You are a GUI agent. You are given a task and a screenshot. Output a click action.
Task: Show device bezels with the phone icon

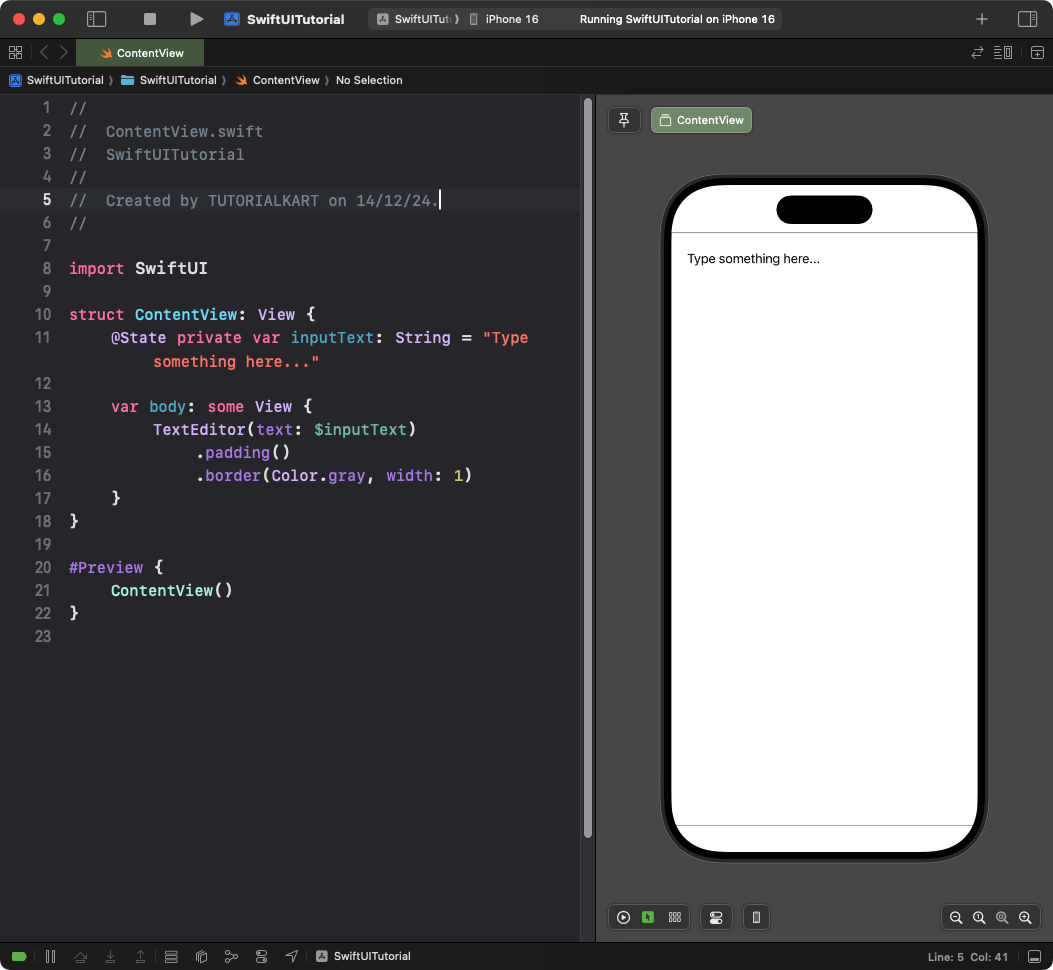756,917
